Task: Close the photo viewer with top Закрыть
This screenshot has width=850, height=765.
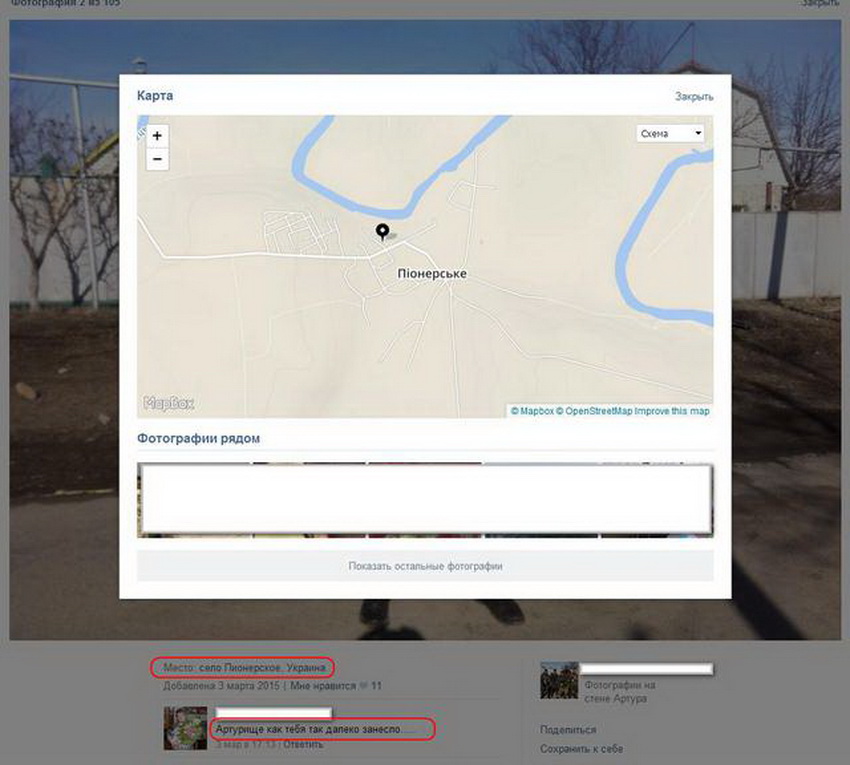Action: click(x=820, y=4)
